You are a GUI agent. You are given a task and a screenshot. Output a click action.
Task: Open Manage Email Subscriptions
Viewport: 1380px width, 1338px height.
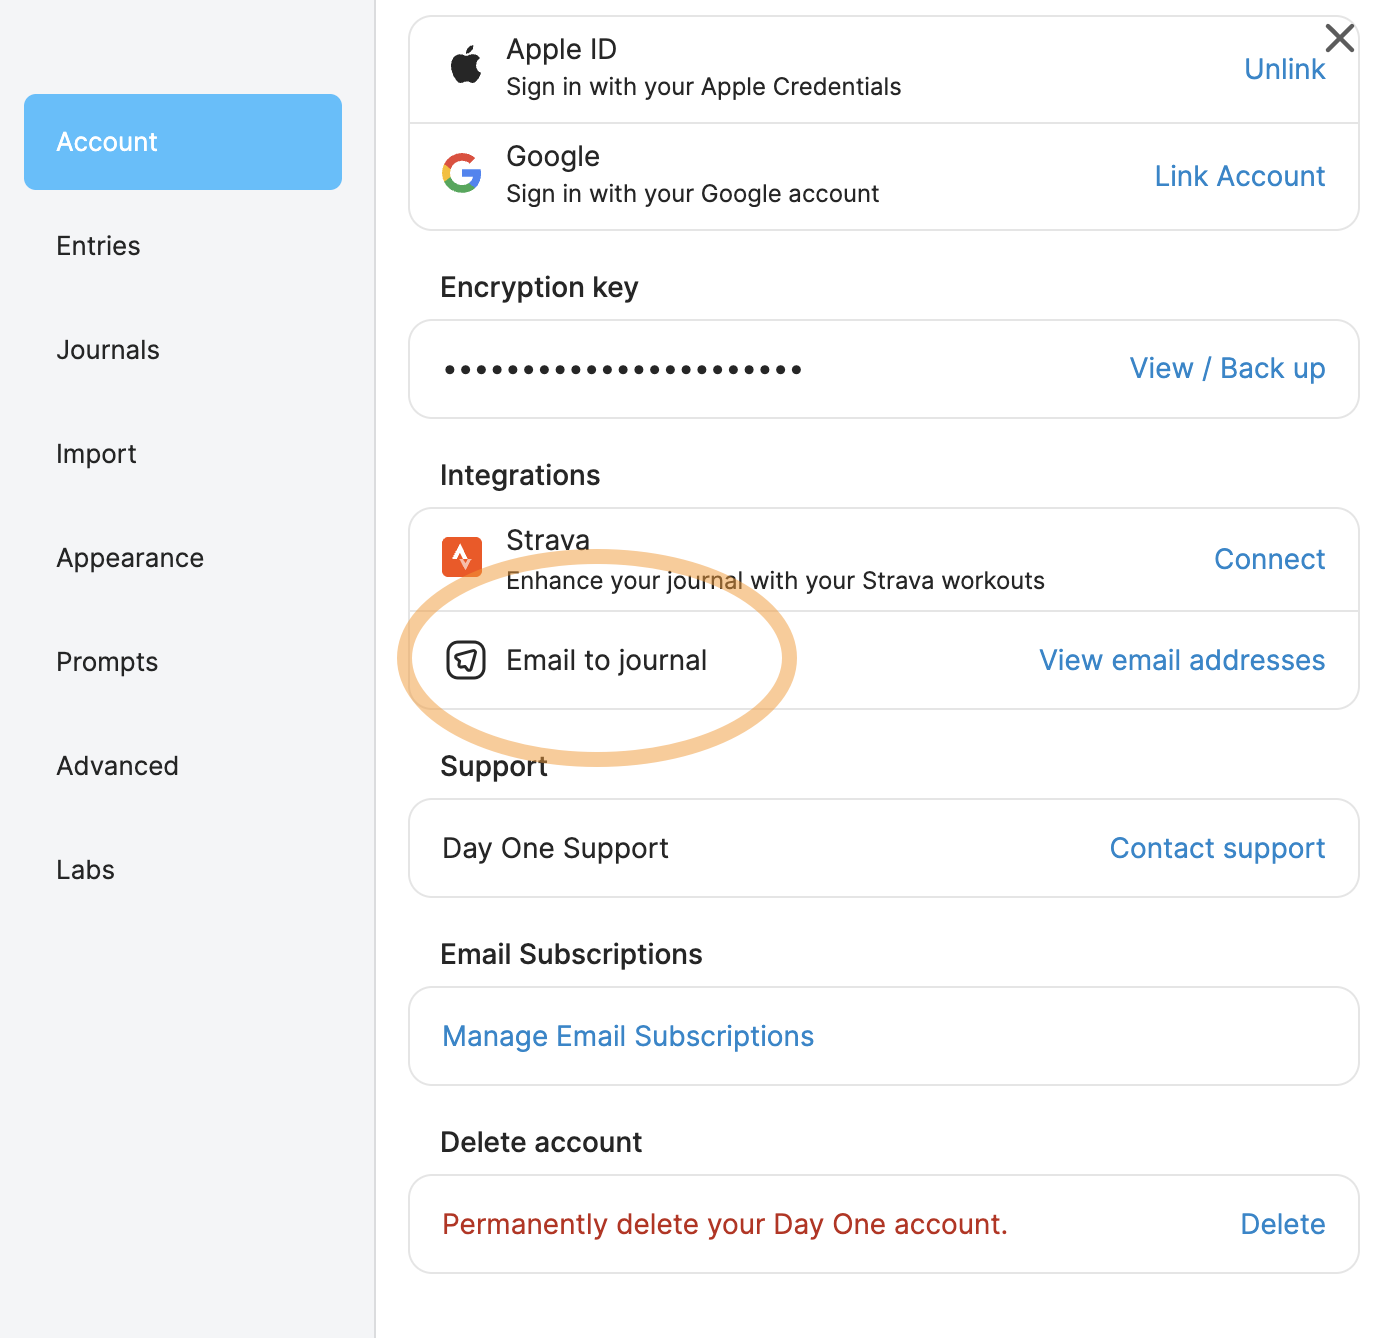pyautogui.click(x=628, y=1036)
